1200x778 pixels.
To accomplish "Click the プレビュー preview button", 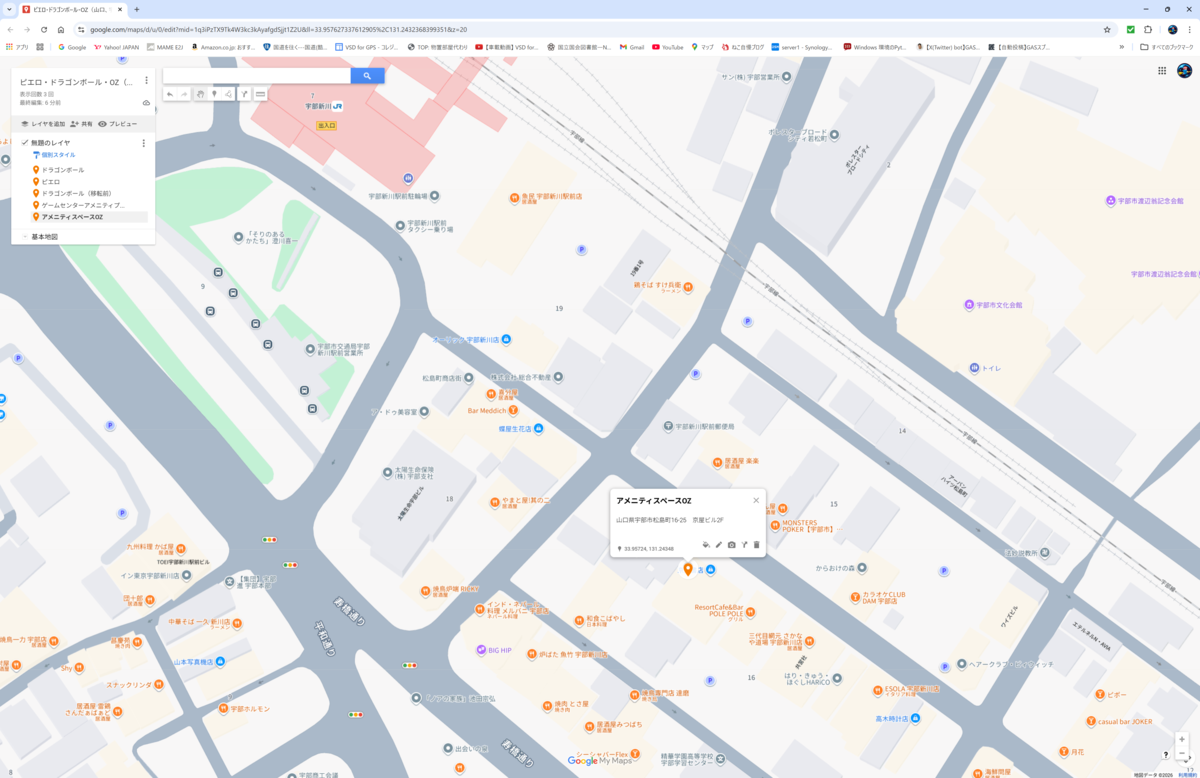I will pyautogui.click(x=117, y=124).
